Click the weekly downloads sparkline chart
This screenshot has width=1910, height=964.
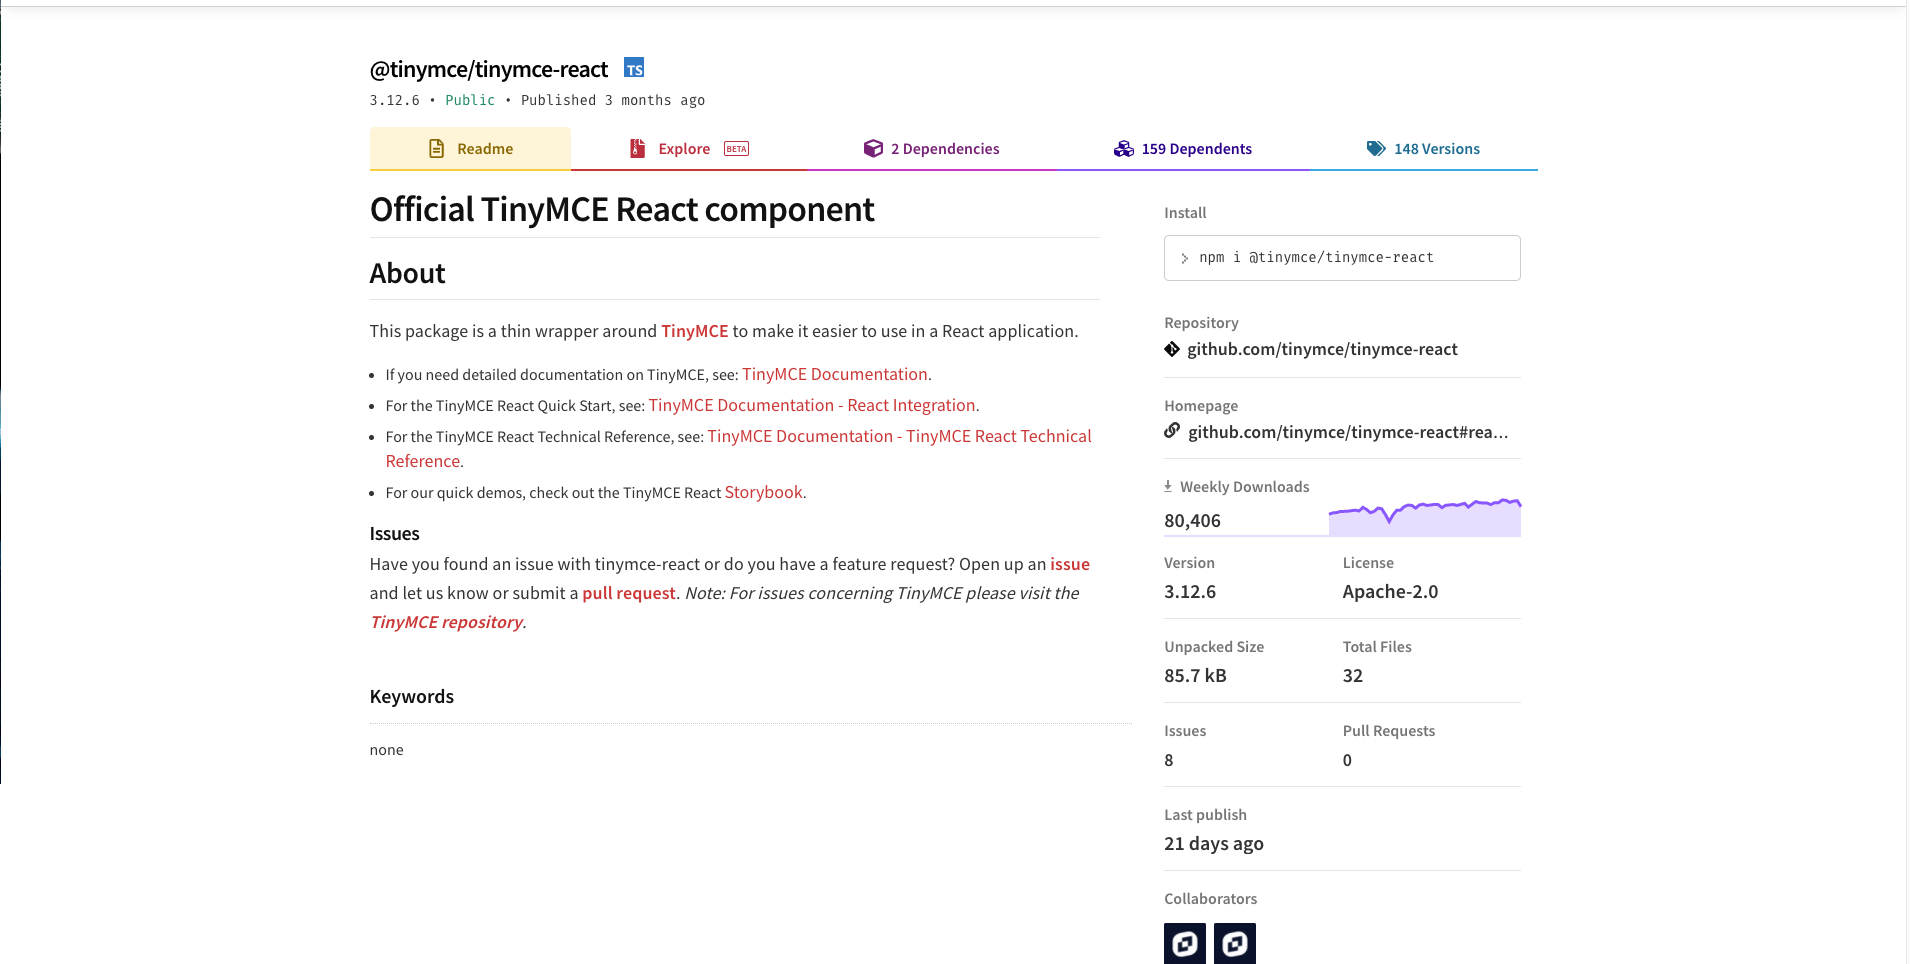1424,516
